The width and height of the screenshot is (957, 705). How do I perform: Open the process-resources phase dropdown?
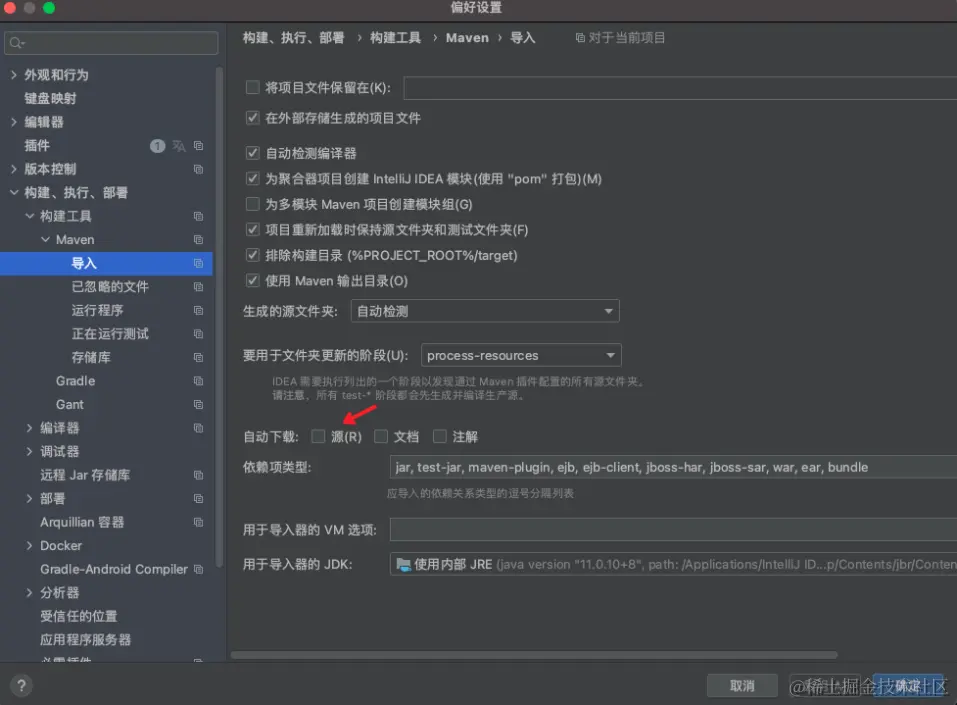coord(521,355)
